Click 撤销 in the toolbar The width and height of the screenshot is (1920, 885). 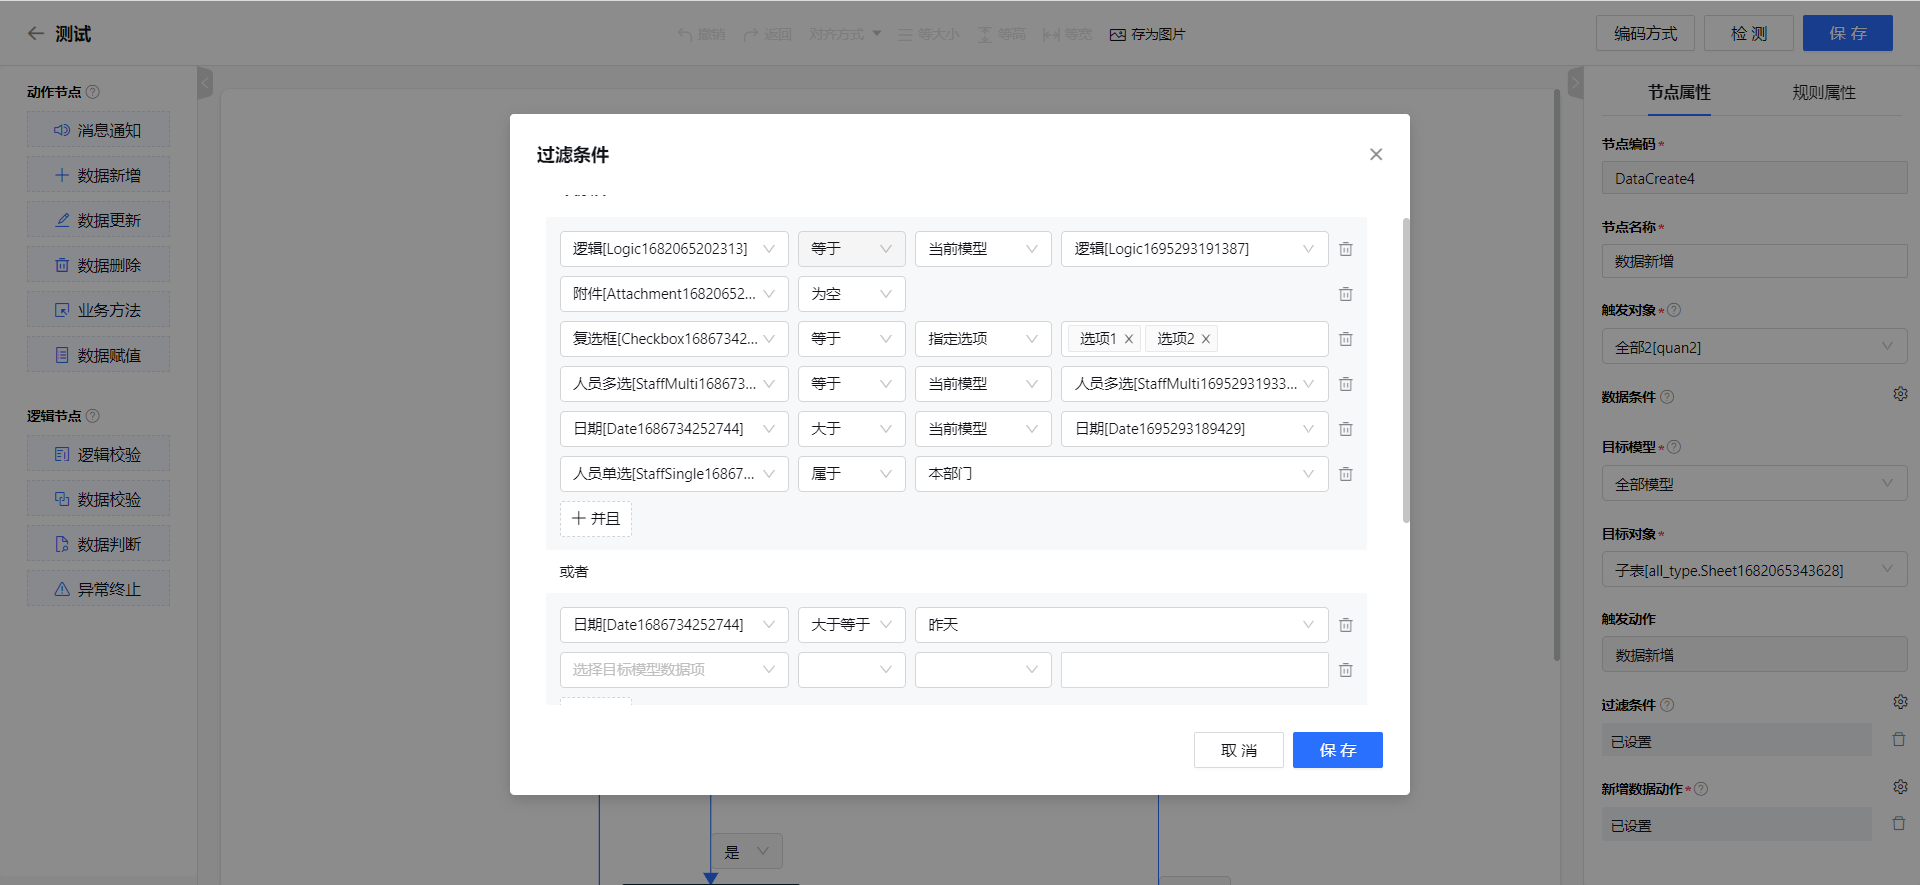[701, 34]
